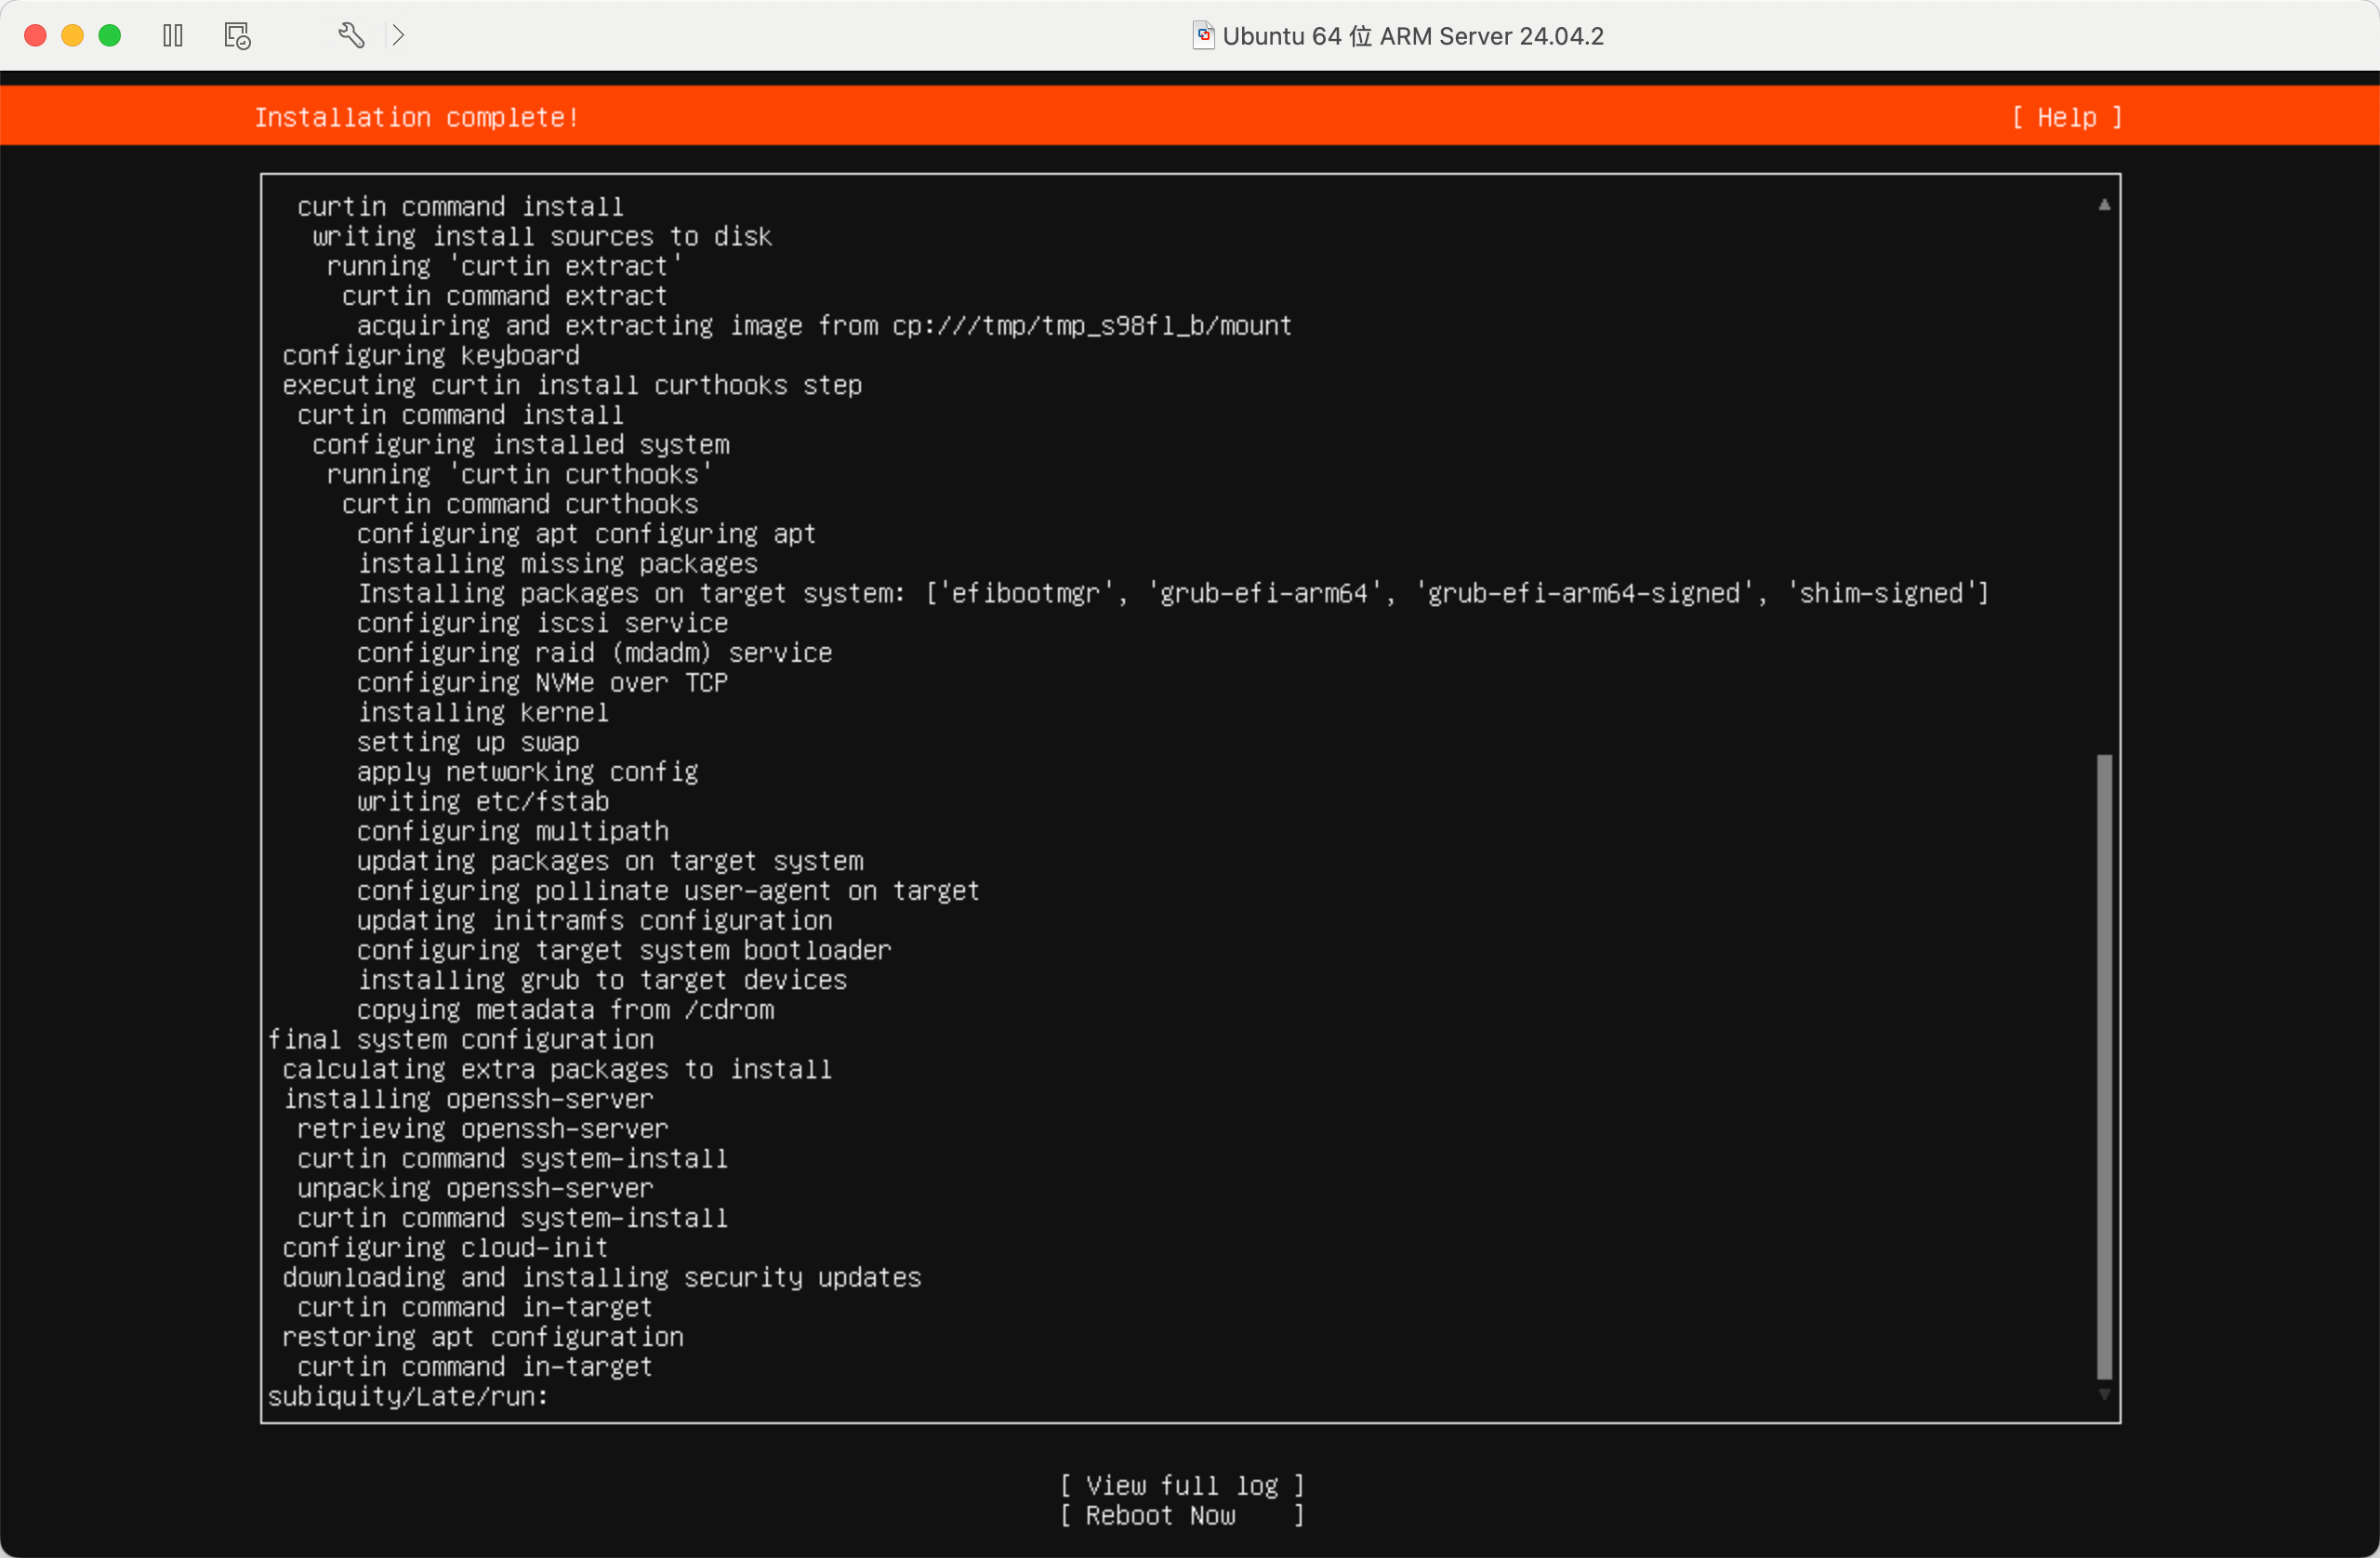
Task: Click 'configuring multipath' log line
Action: 513,832
